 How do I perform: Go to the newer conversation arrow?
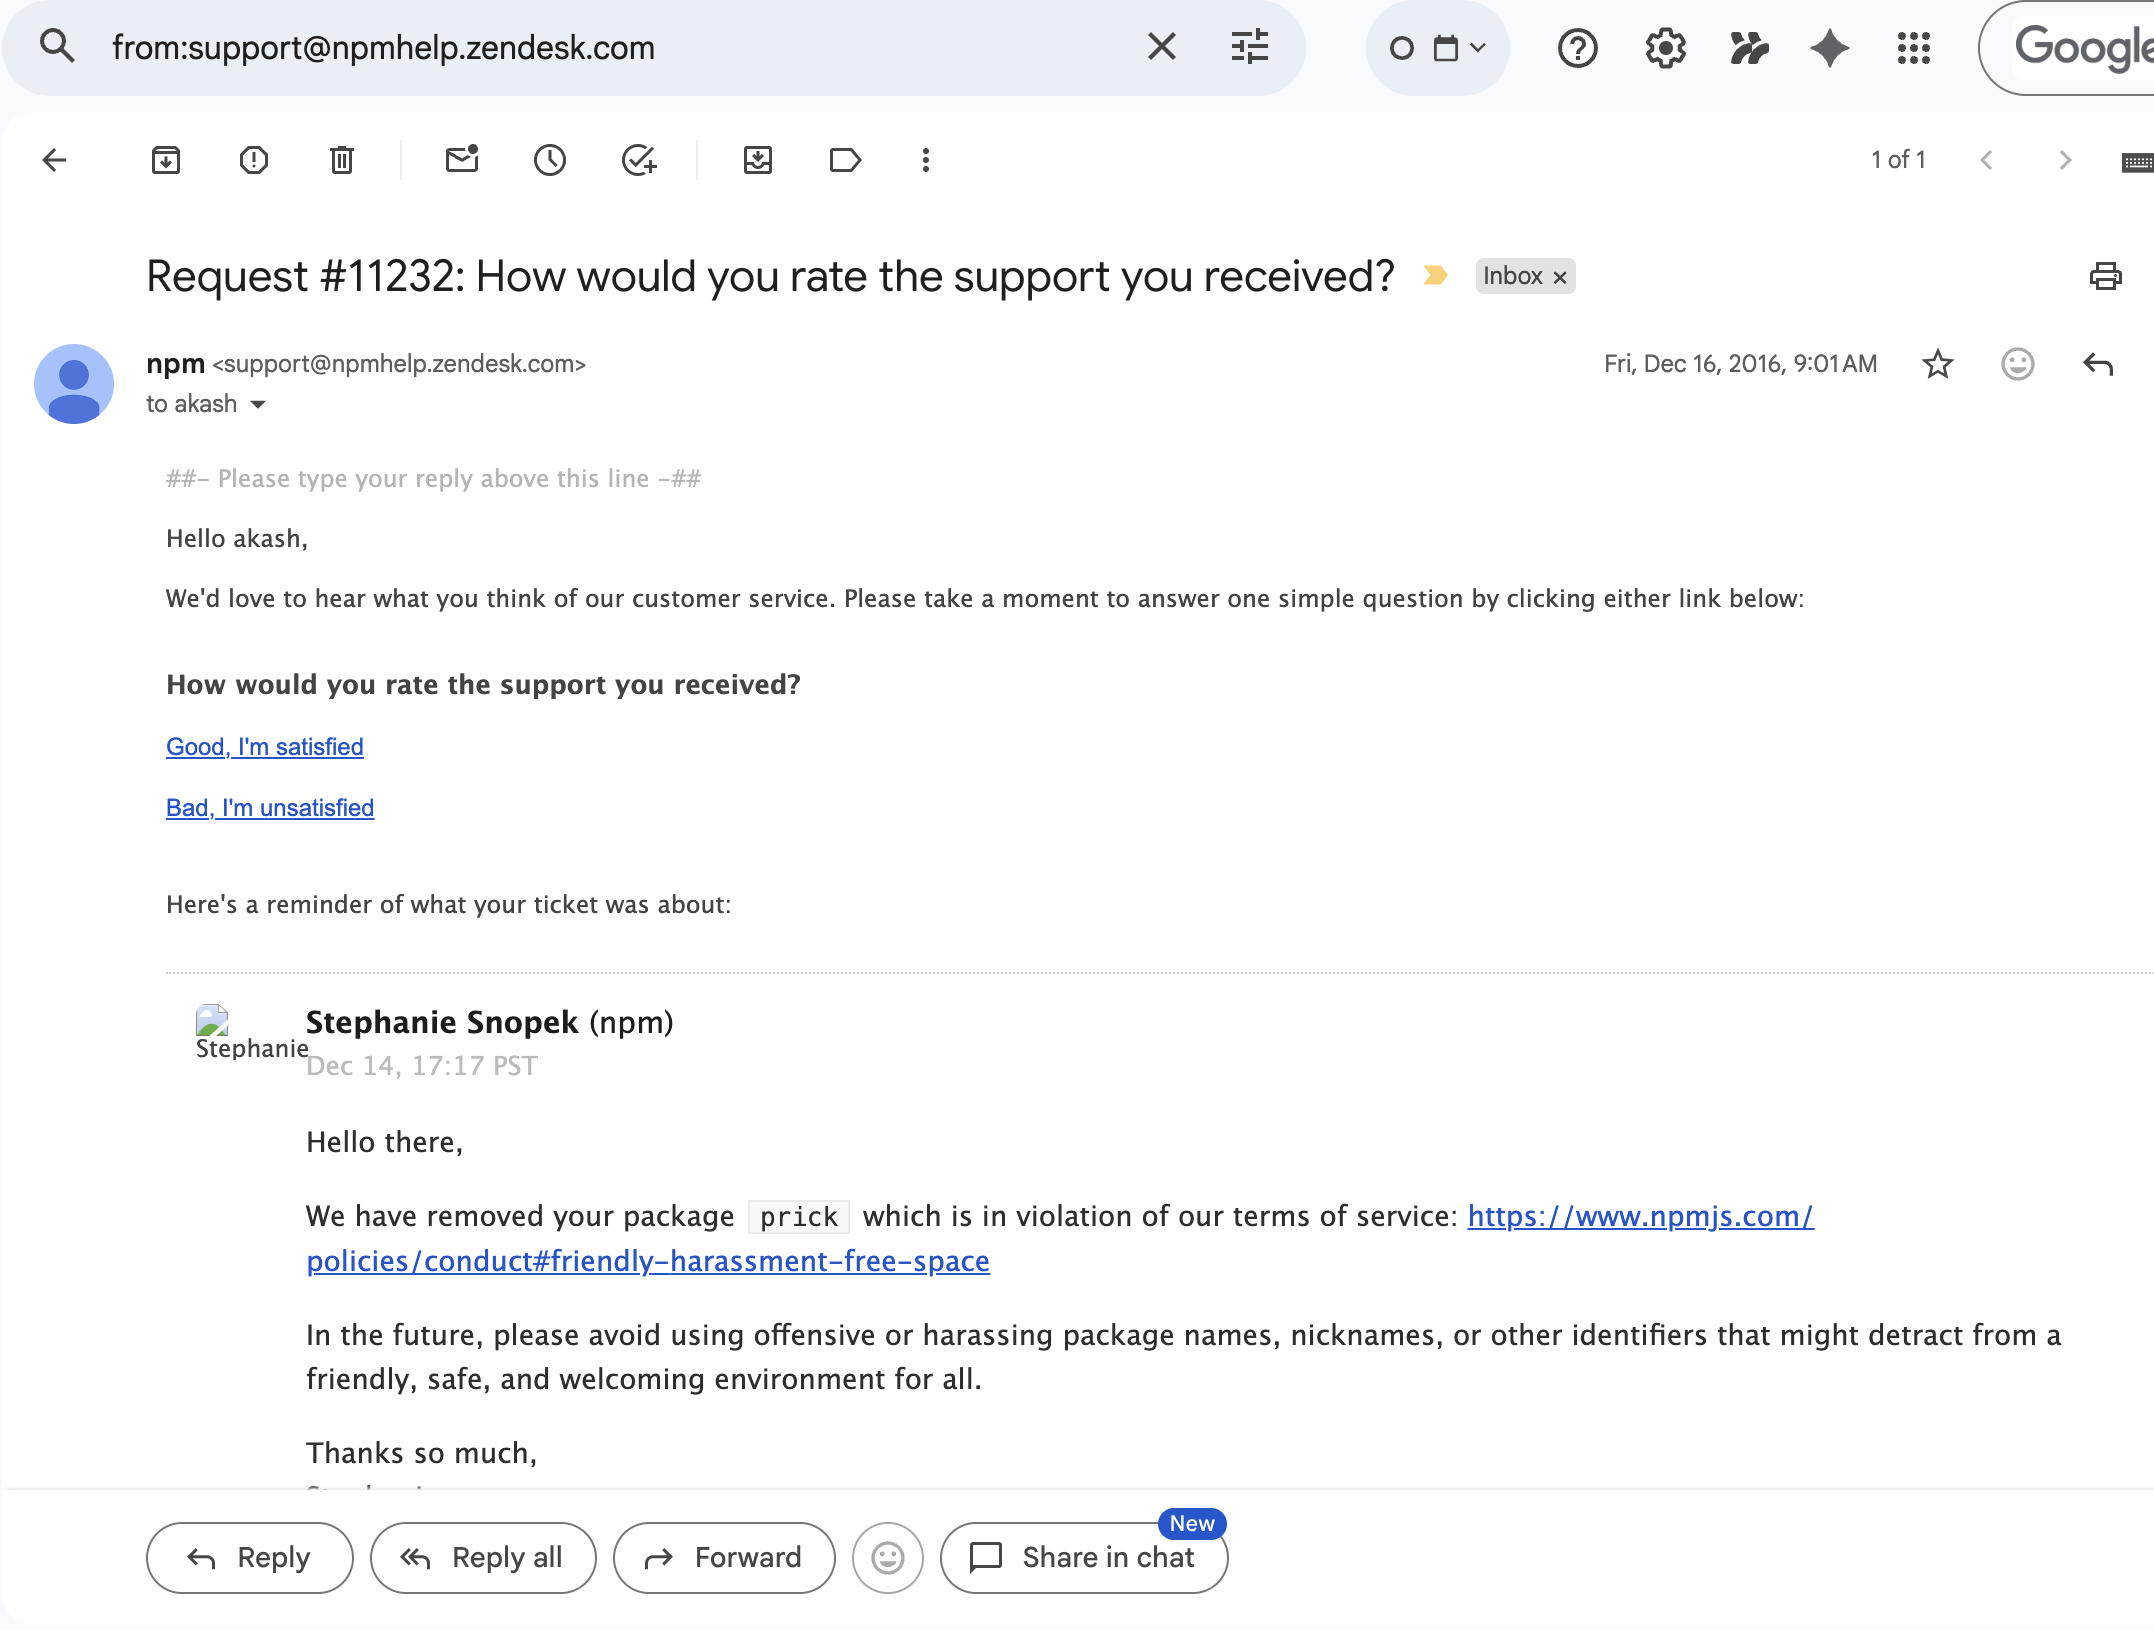point(1987,160)
